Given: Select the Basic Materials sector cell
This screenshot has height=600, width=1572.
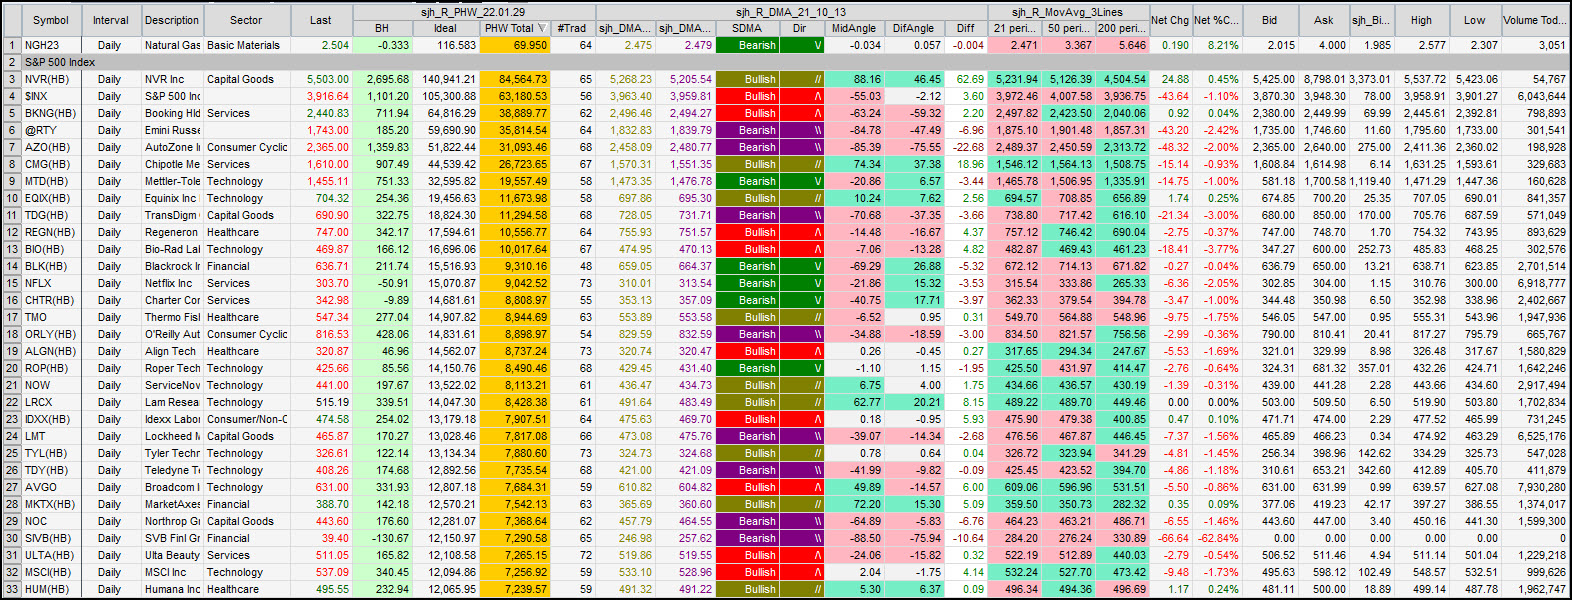Looking at the screenshot, I should point(246,45).
